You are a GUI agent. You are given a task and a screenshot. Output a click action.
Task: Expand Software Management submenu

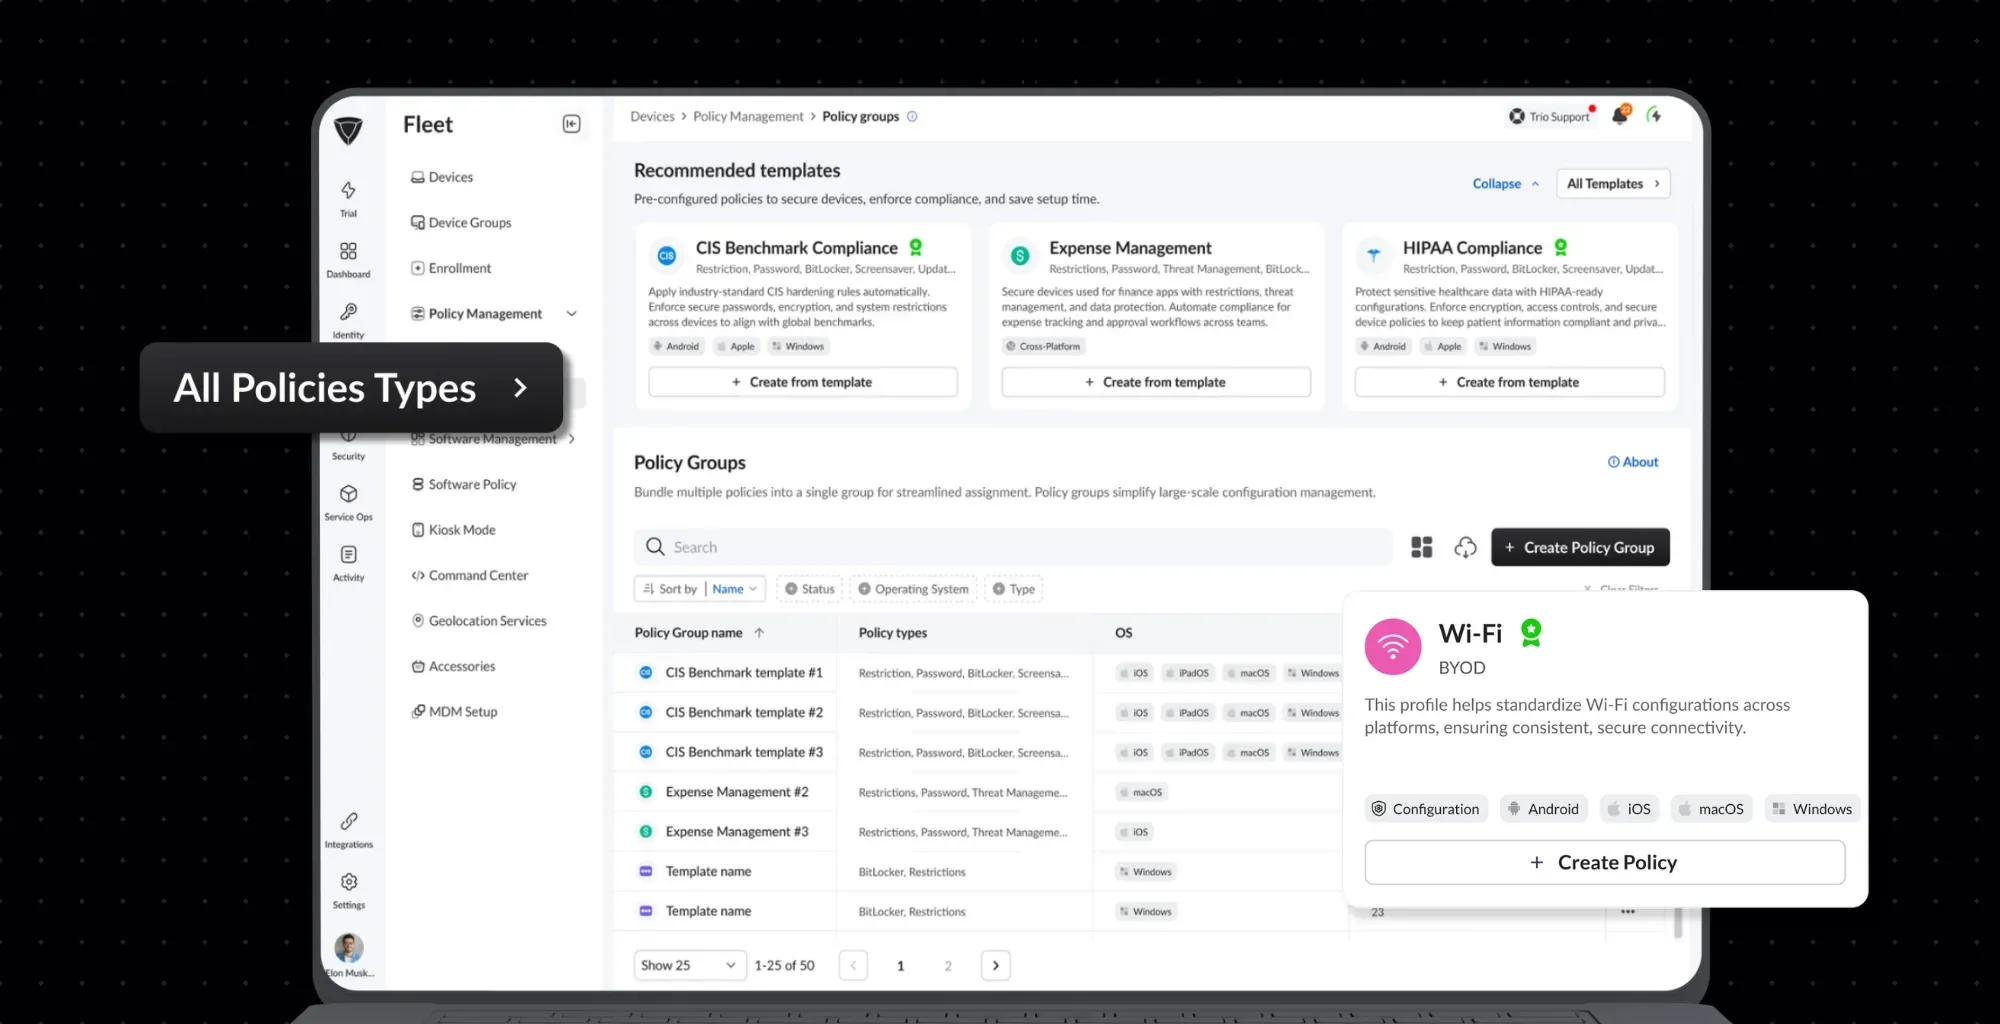pyautogui.click(x=572, y=439)
